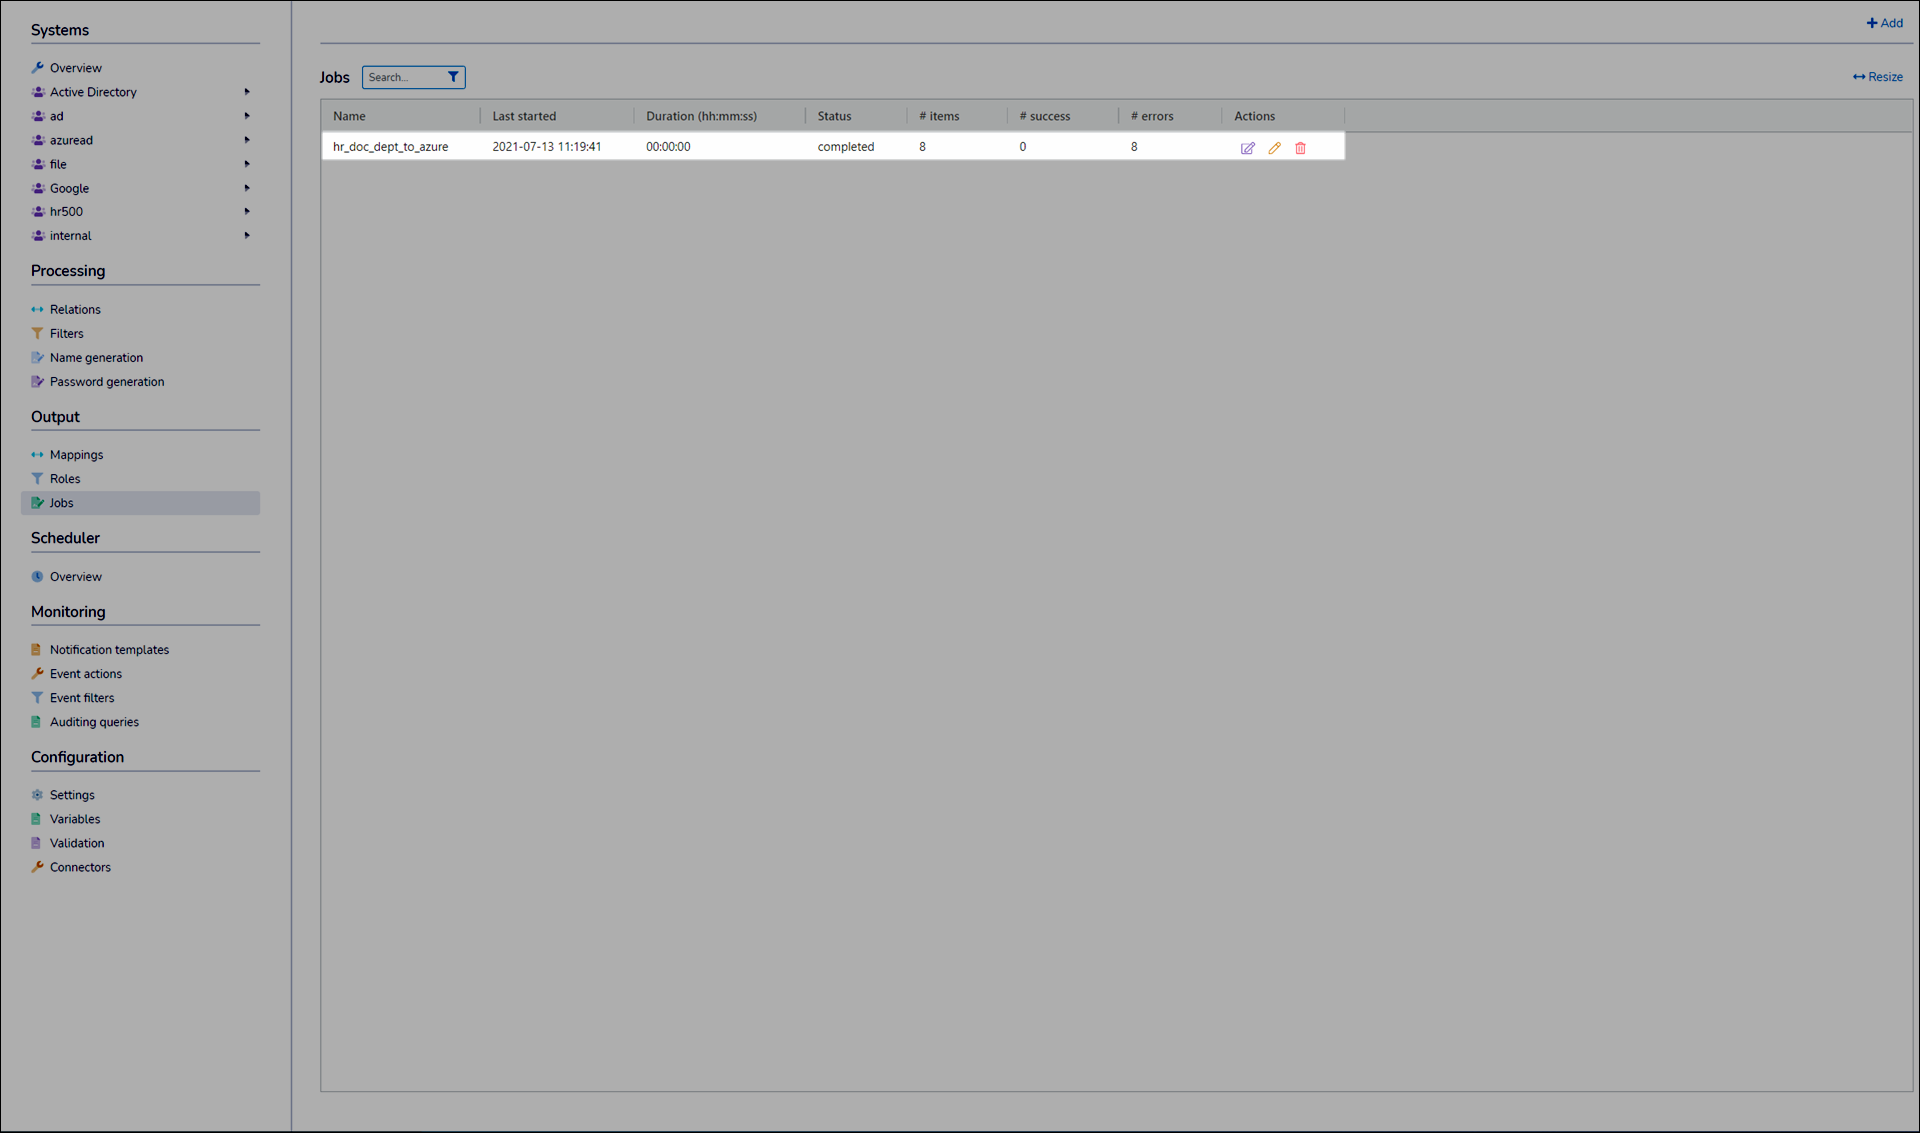
Task: Click the filter funnel icon in search box
Action: click(x=453, y=77)
